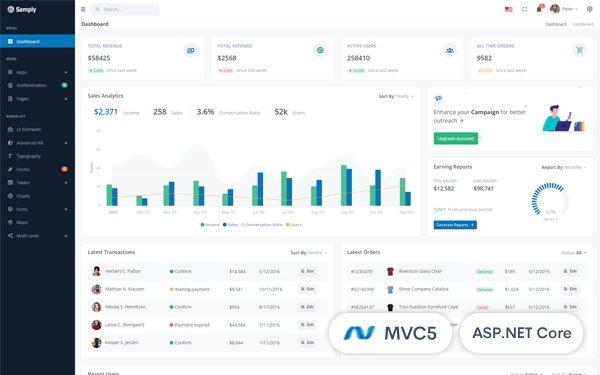Open the notifications bell
600x375 pixels.
pyautogui.click(x=539, y=8)
